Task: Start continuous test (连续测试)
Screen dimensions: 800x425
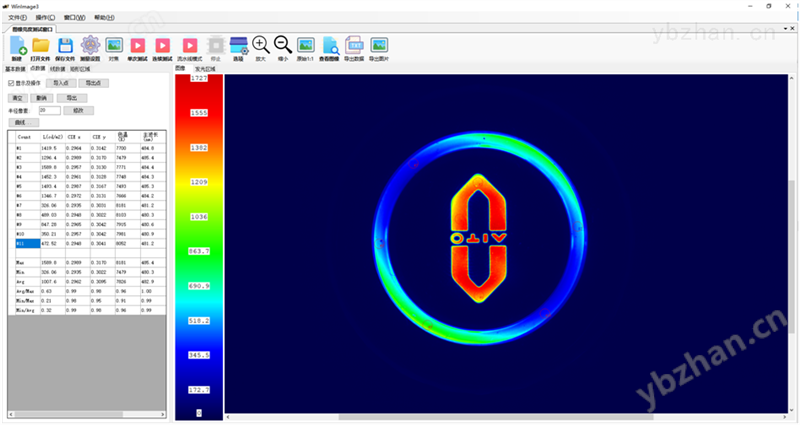Action: coord(163,45)
